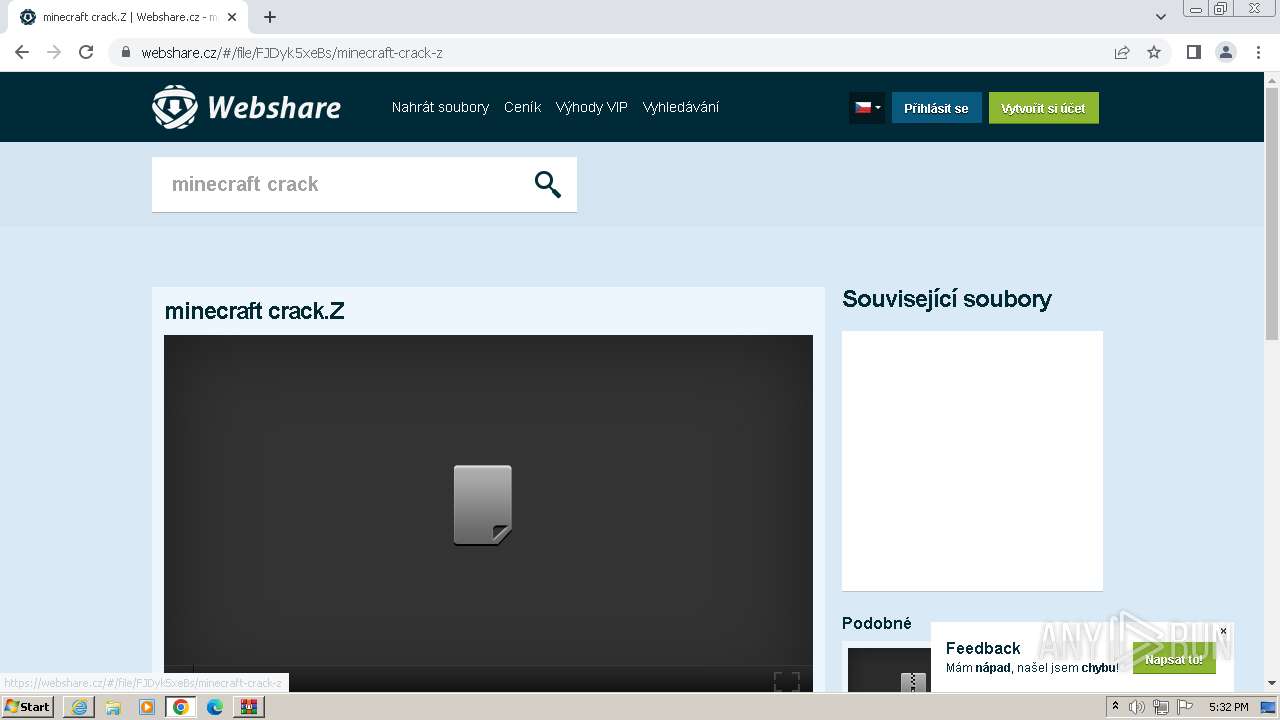
Task: Click the browser back arrow
Action: [22, 52]
